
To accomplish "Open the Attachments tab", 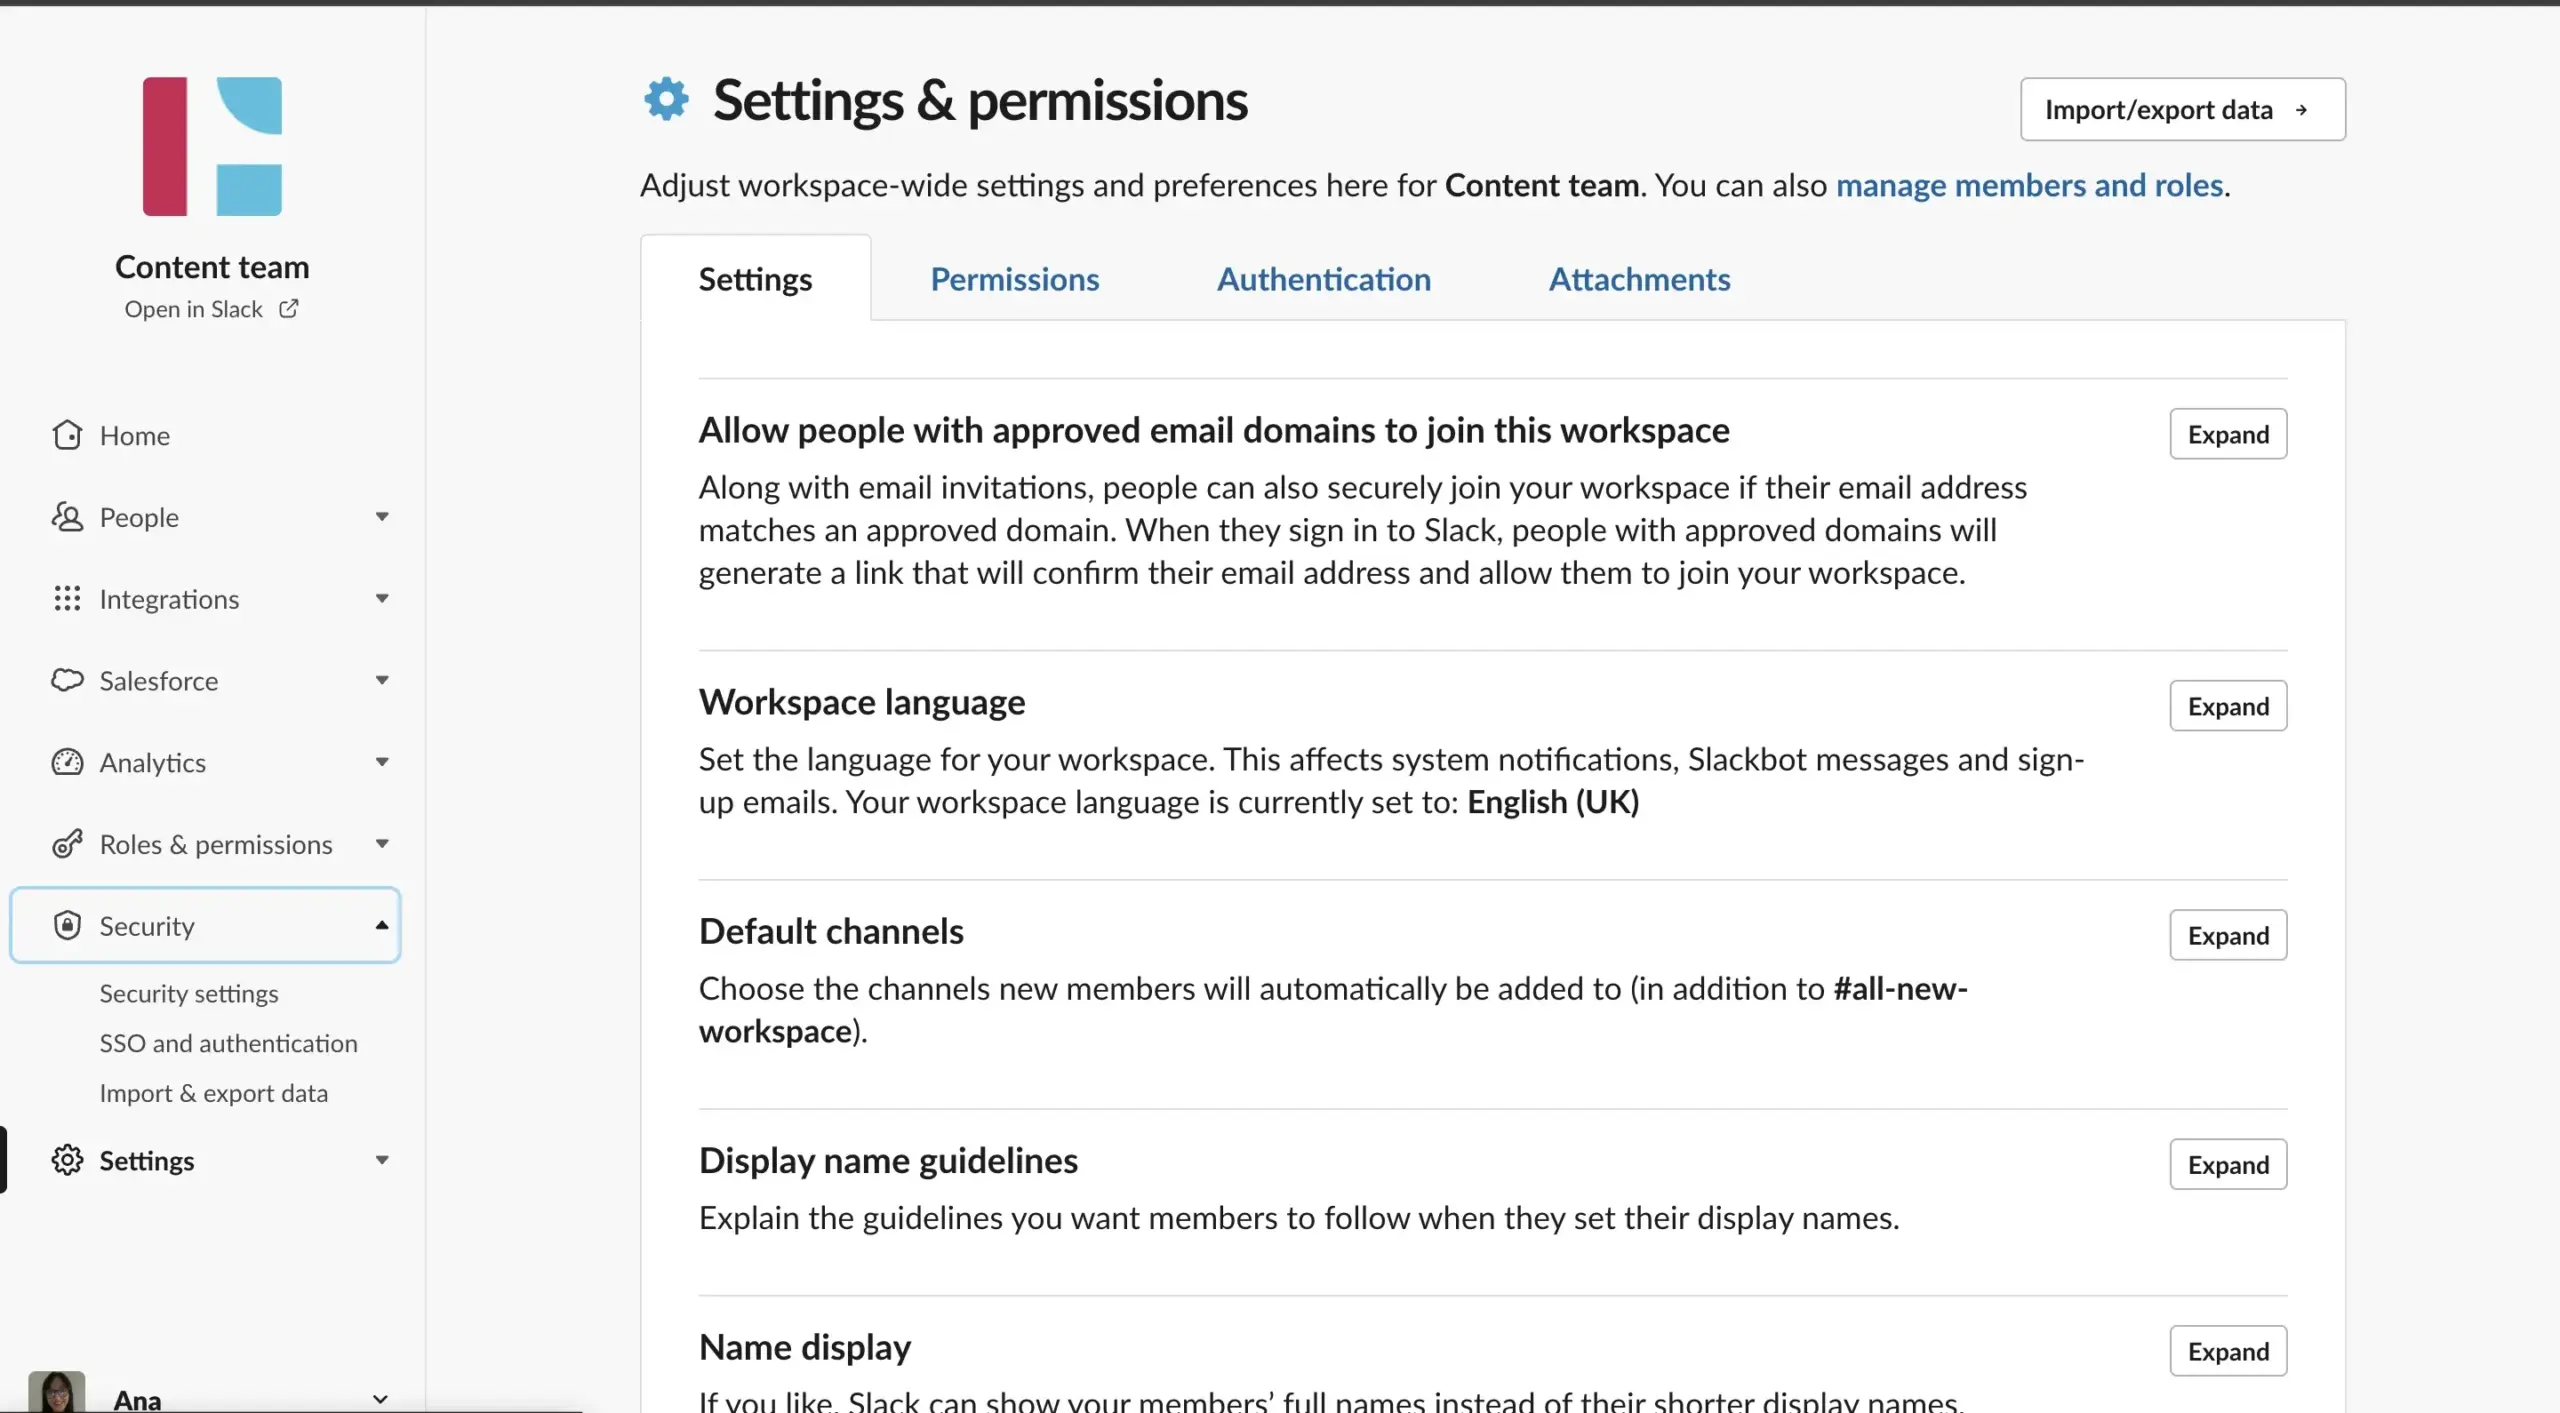I will (1639, 279).
